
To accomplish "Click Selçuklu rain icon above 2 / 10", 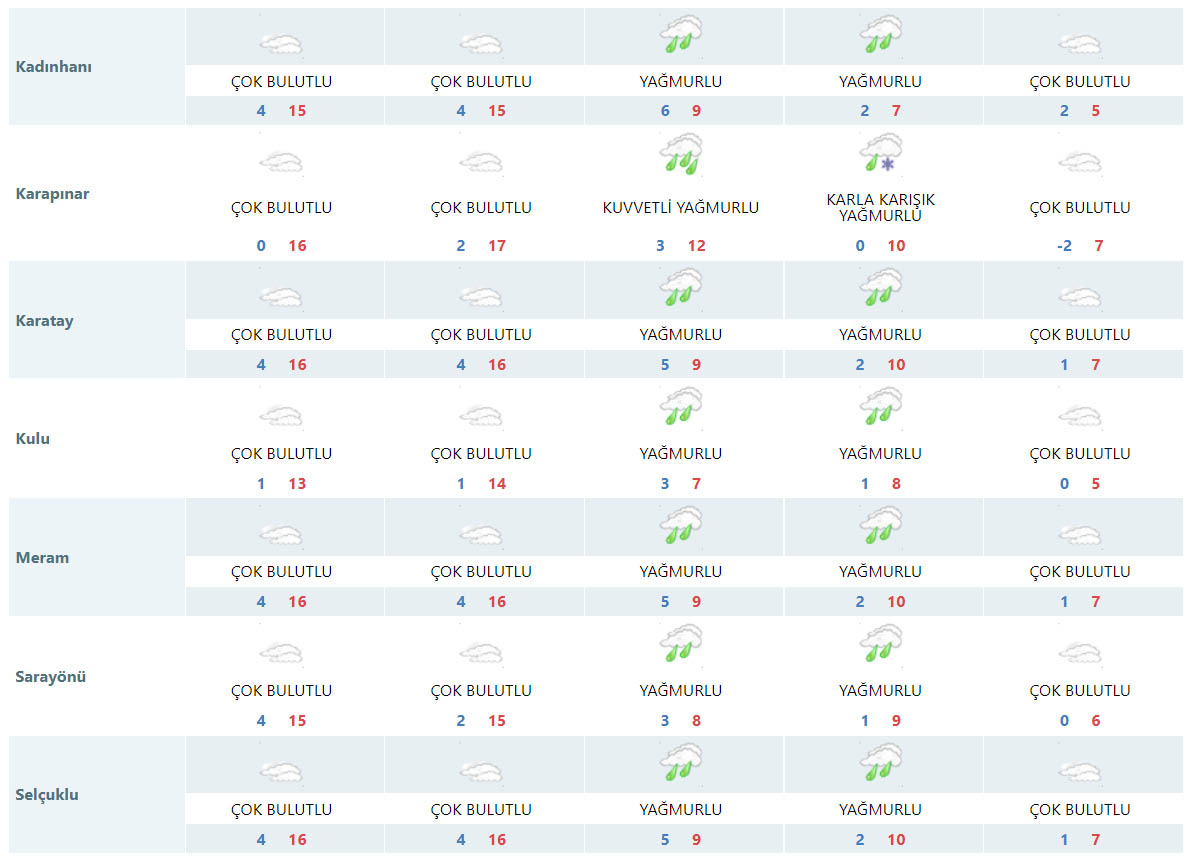I will (x=881, y=763).
